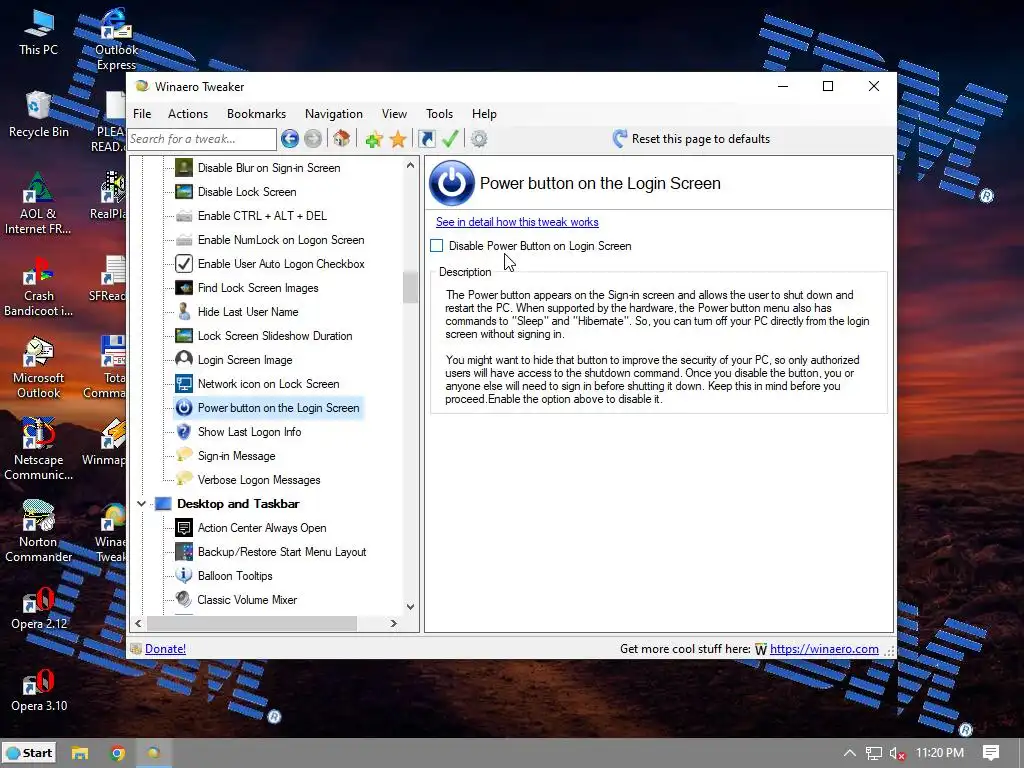Select the Recycle Bin desktop icon
This screenshot has height=768, width=1024.
[39, 115]
